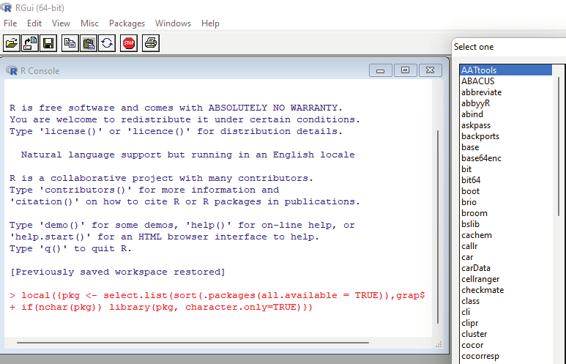Click the red local({pkg command line

[x=217, y=295]
